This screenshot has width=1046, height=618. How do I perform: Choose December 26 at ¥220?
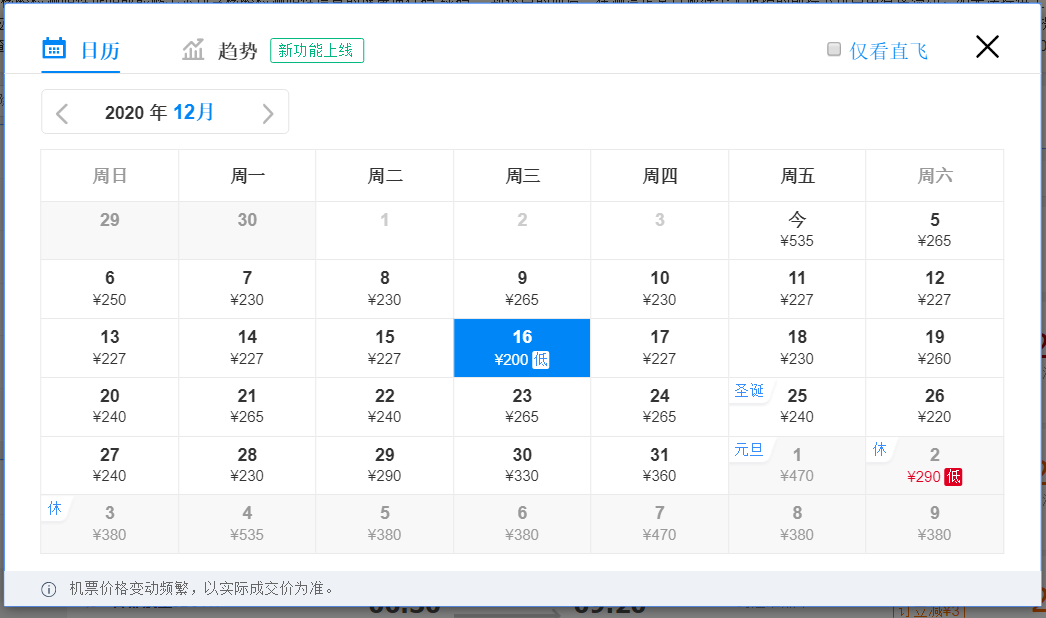click(935, 406)
